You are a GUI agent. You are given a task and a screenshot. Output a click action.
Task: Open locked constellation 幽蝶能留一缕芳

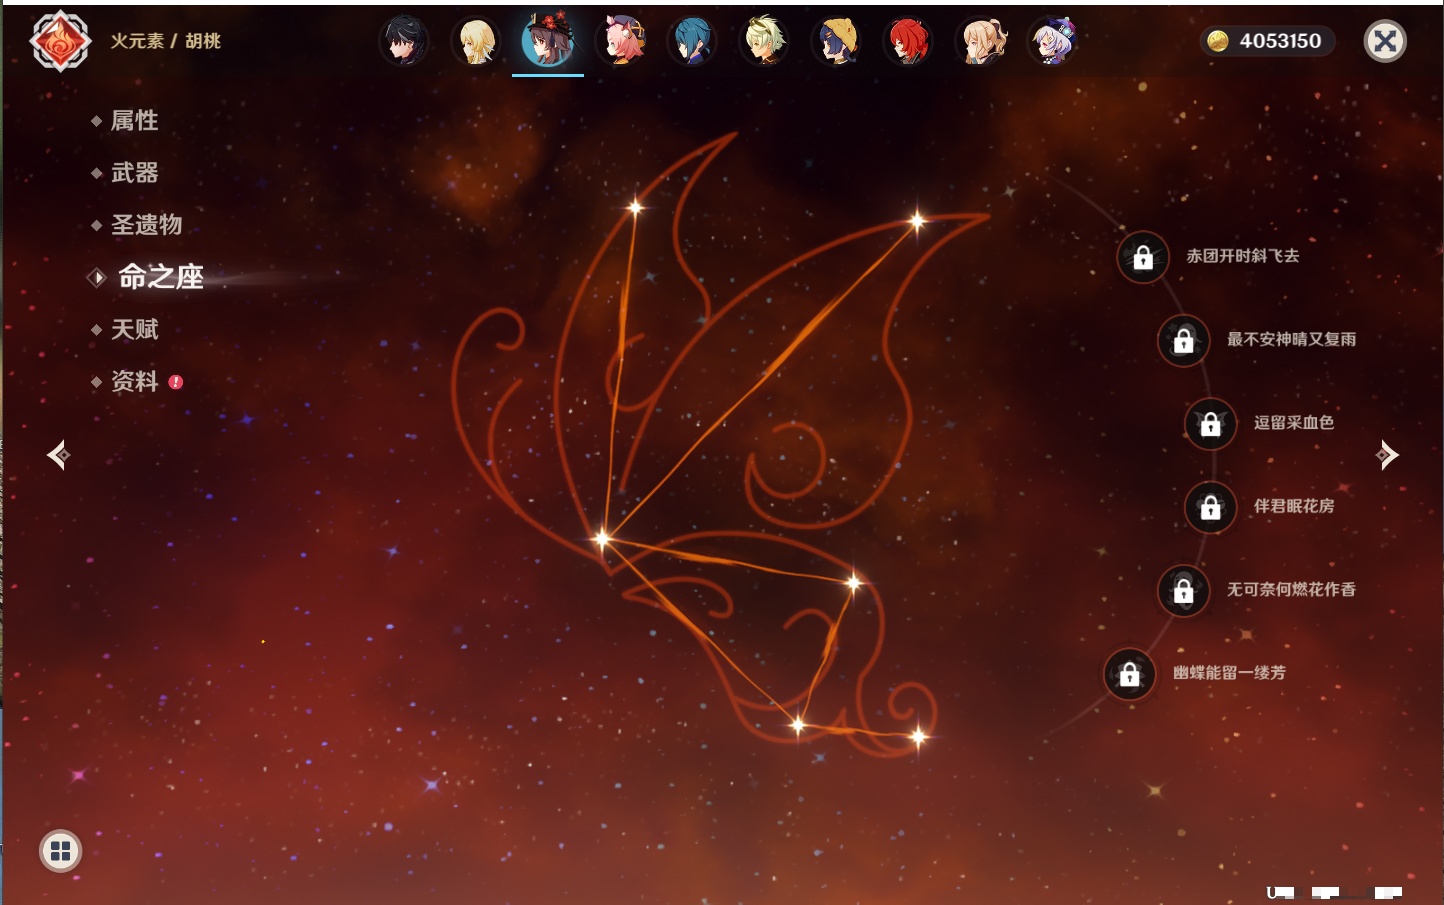tap(1129, 674)
